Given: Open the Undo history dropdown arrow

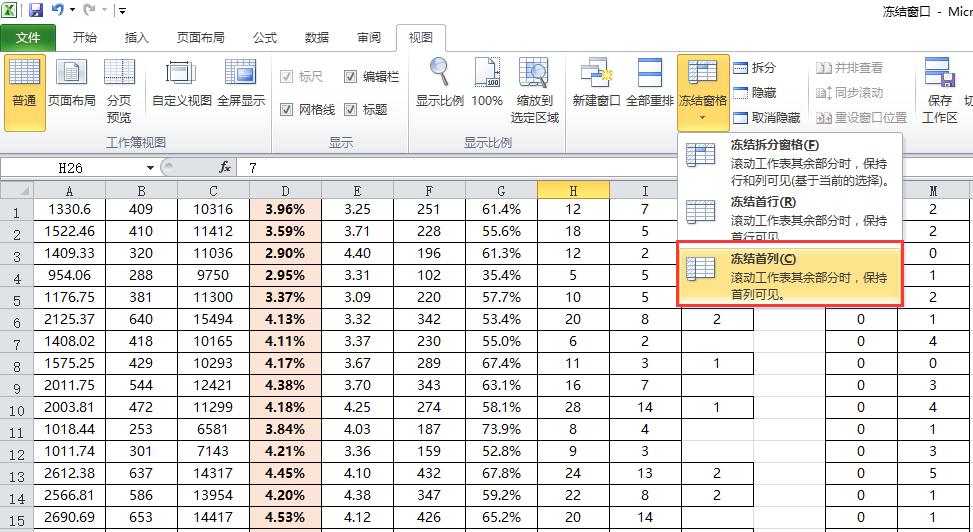Looking at the screenshot, I should pyautogui.click(x=72, y=9).
